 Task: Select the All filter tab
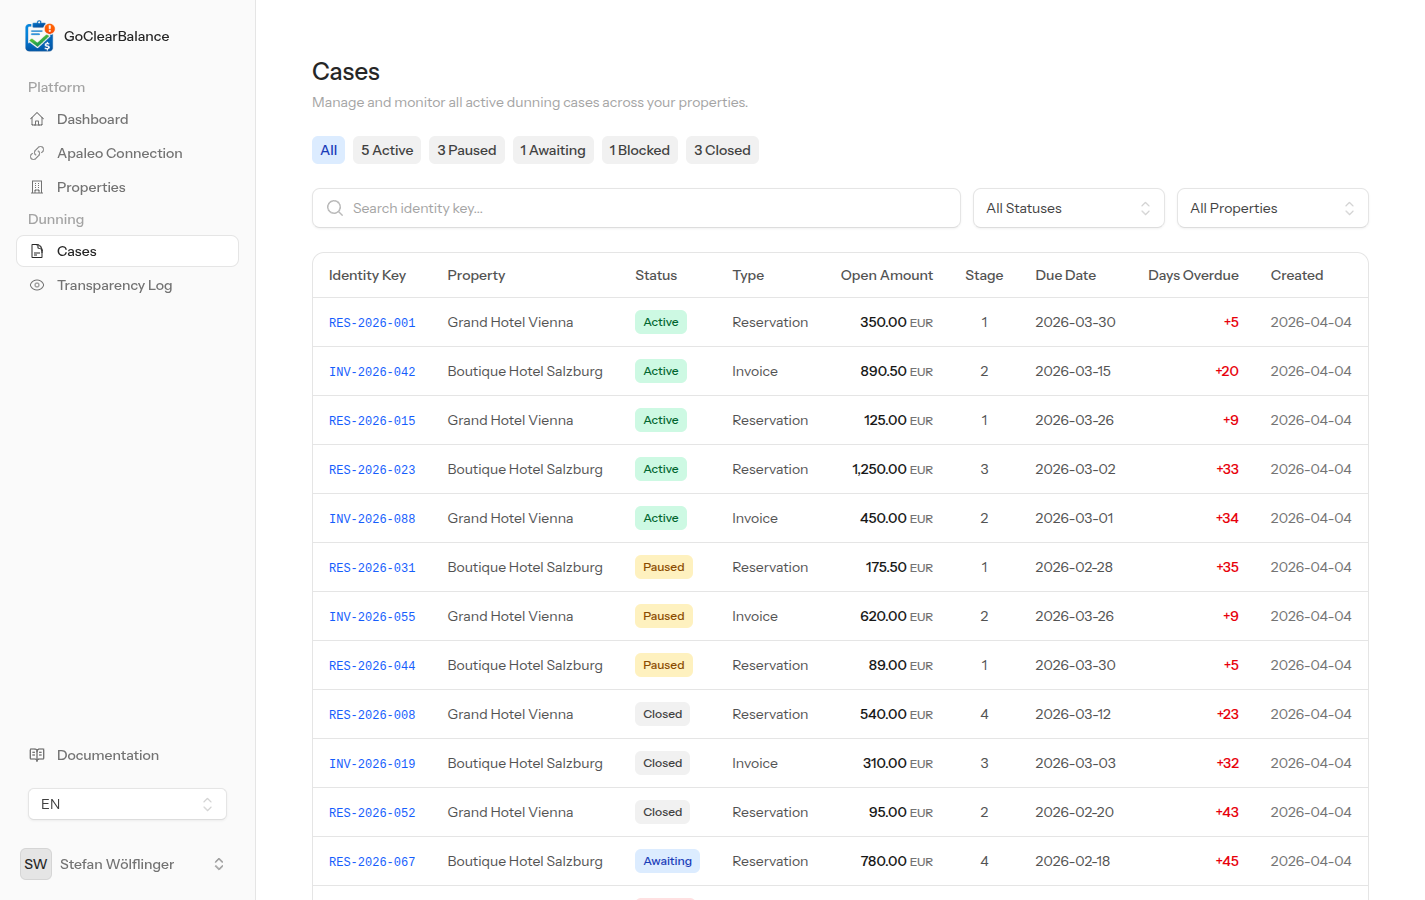[328, 150]
